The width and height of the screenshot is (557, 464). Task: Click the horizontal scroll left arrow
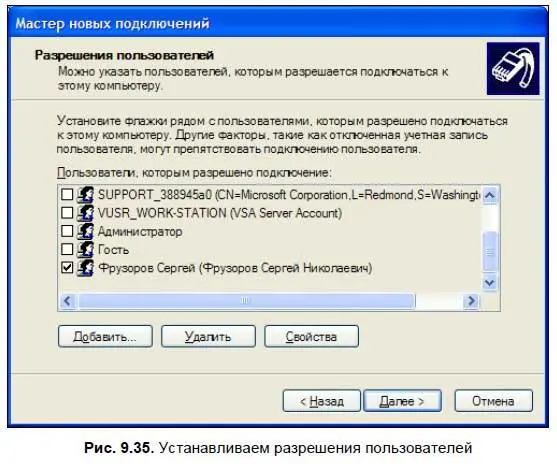coord(67,301)
